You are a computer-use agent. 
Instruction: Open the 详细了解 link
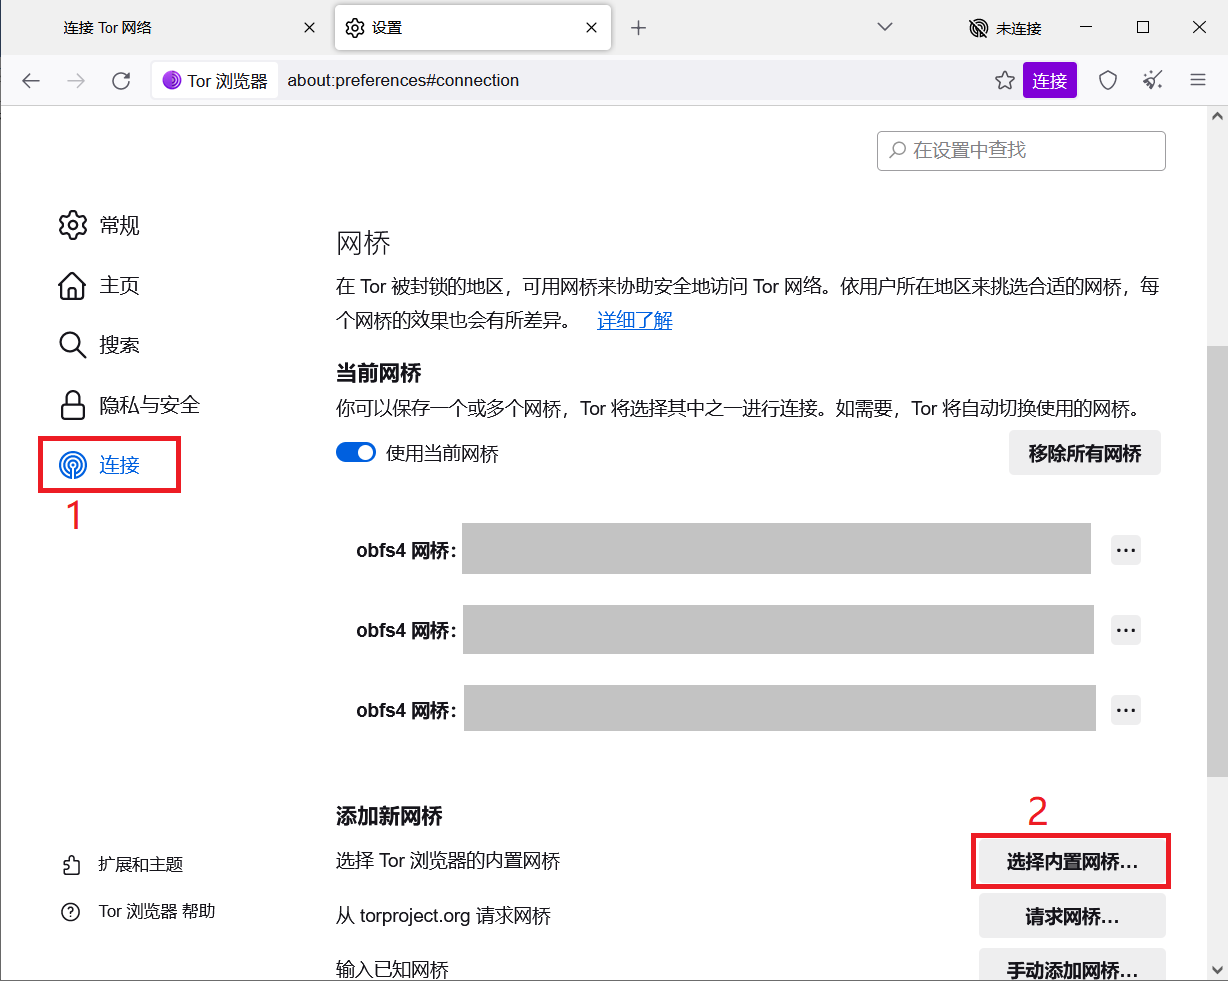635,321
